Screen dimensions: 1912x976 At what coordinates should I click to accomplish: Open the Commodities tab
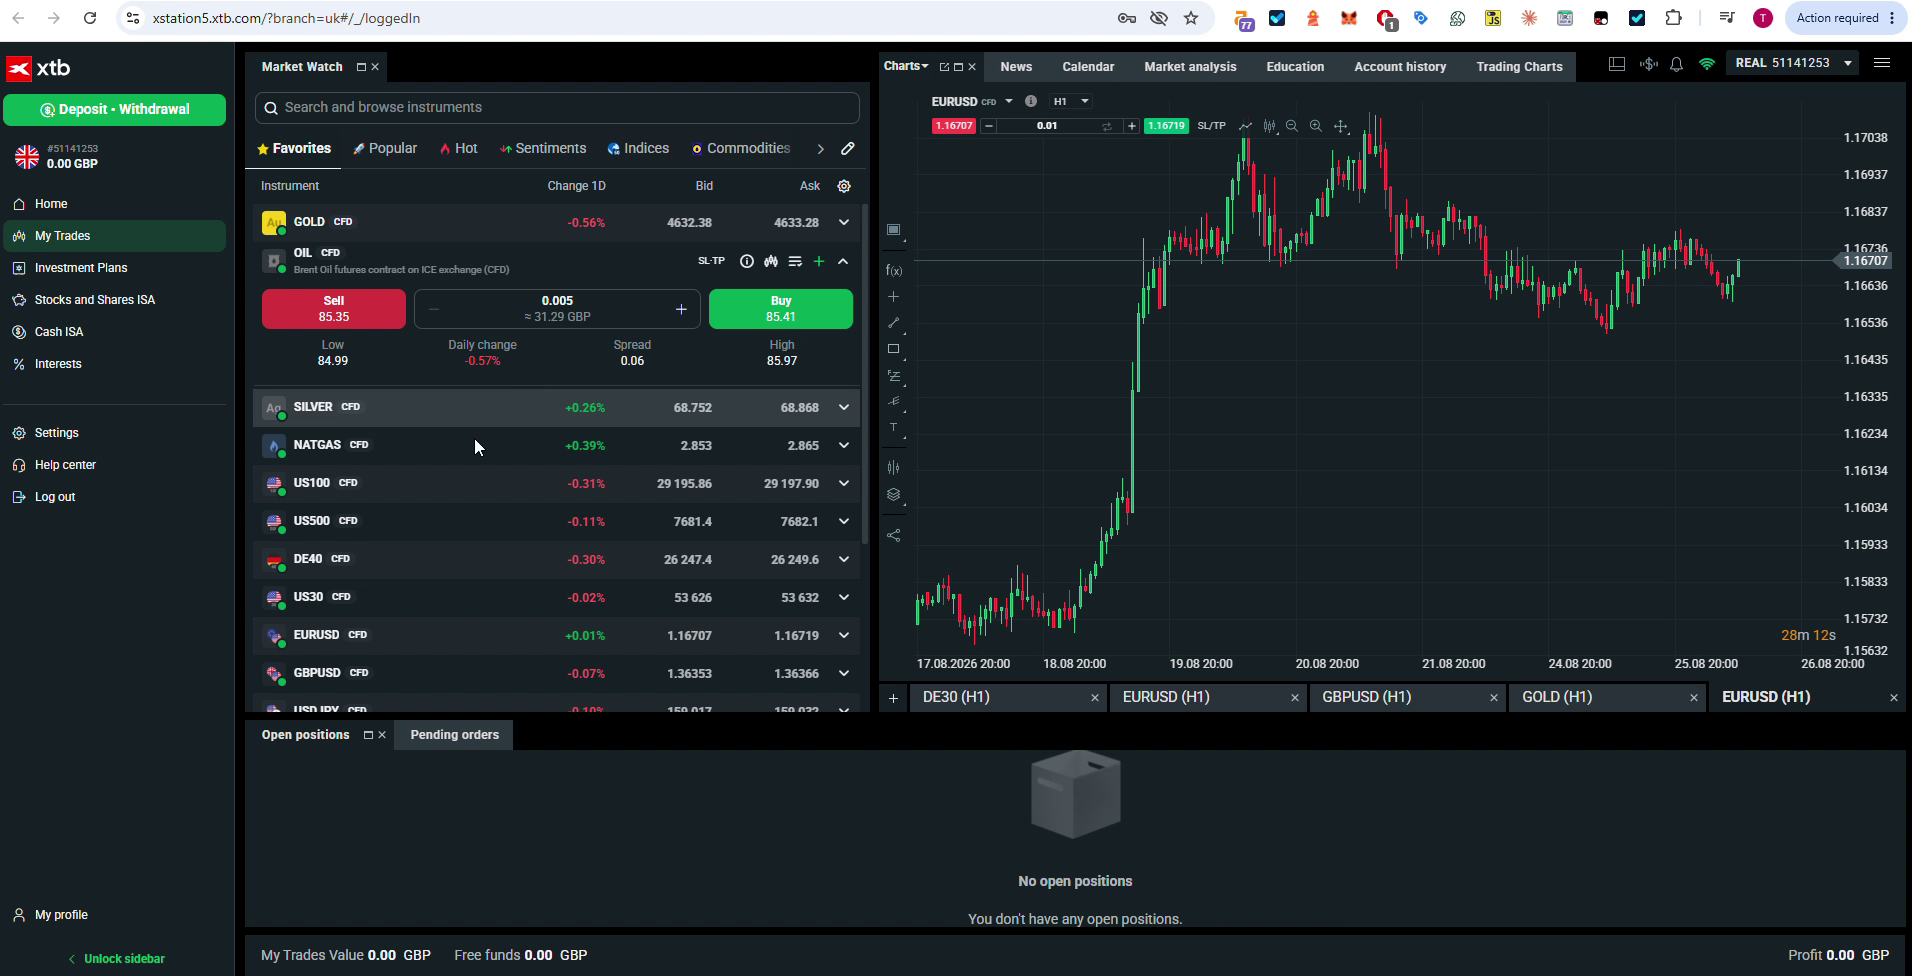[x=740, y=148]
